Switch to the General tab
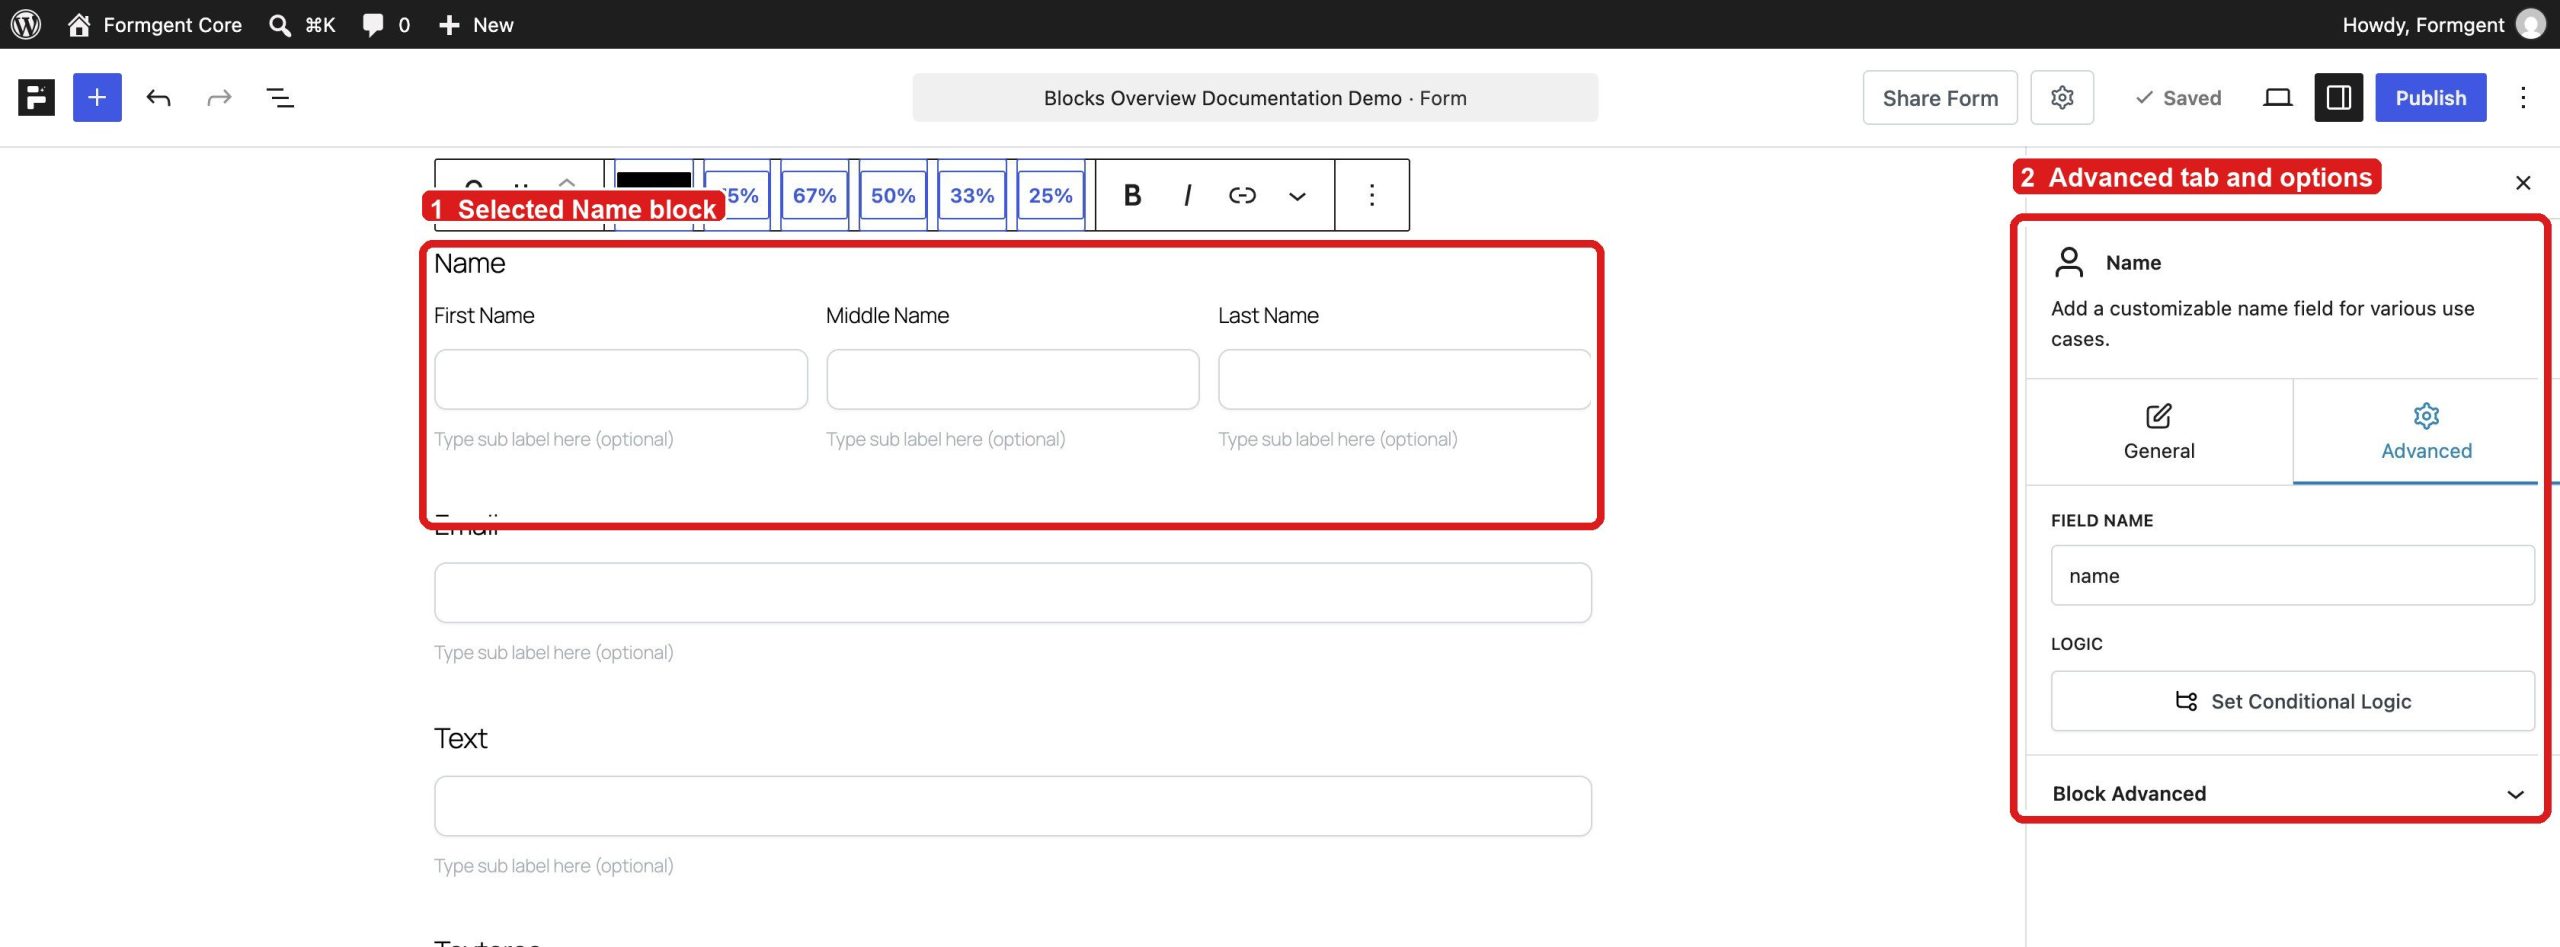2560x947 pixels. pos(2159,432)
